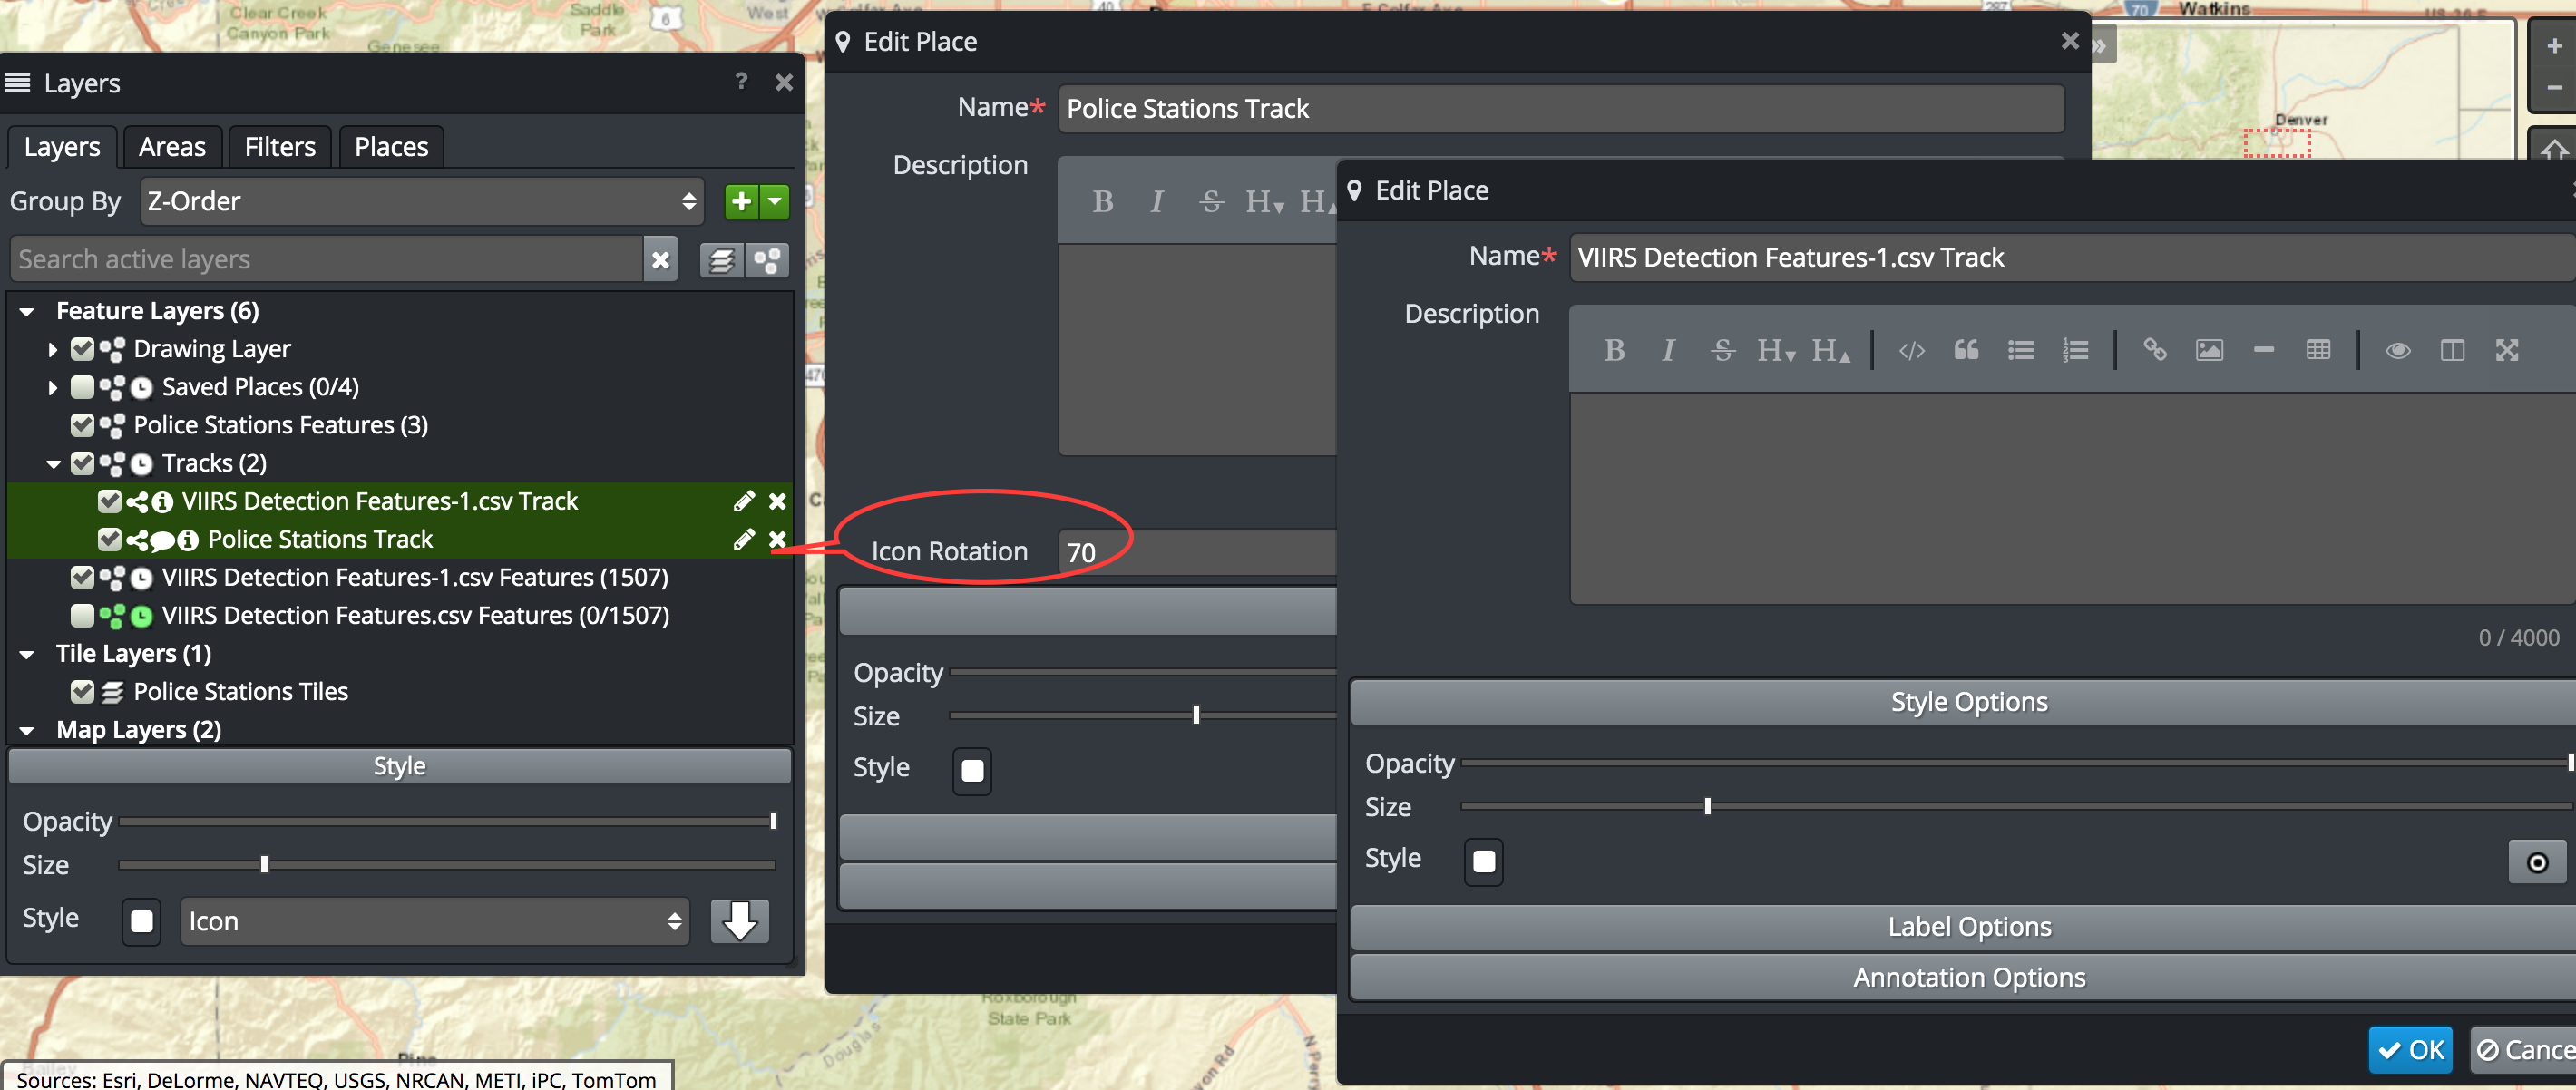
Task: Toggle the Police Stations Tiles checkbox
Action: [83, 691]
